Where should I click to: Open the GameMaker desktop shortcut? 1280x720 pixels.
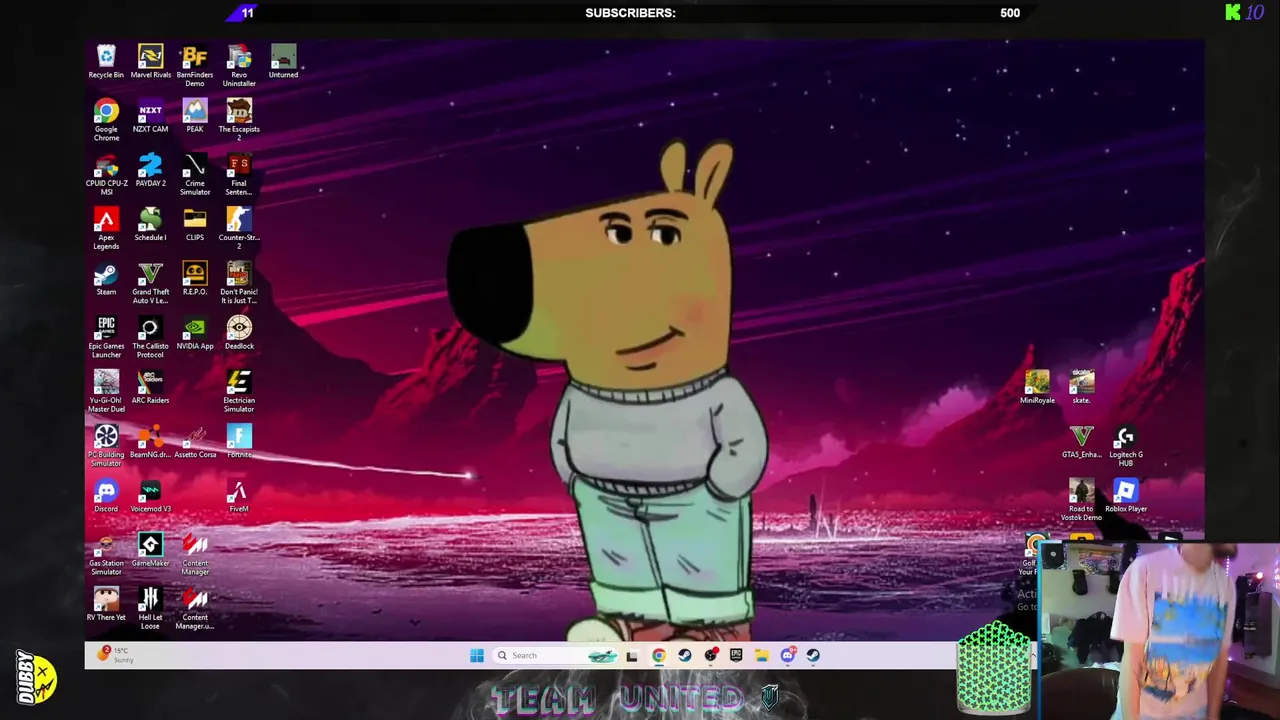(150, 549)
